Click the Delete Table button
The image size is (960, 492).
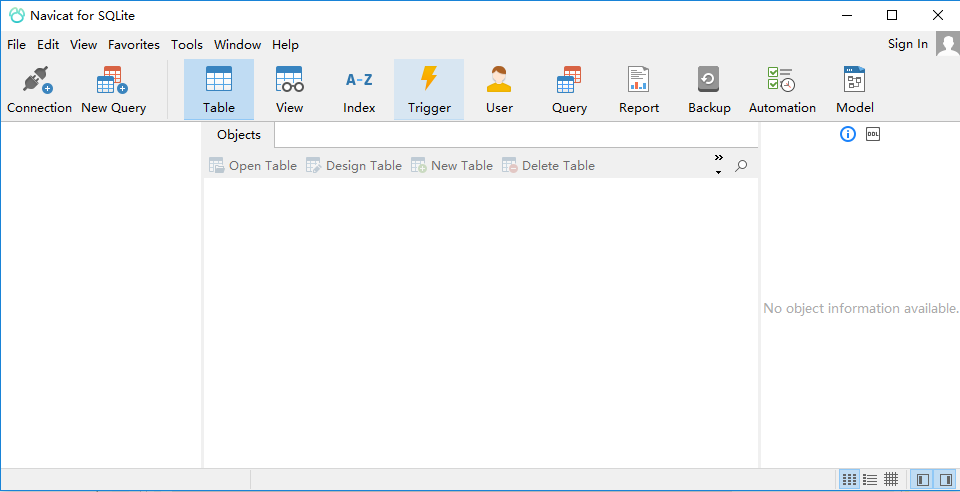[x=549, y=165]
